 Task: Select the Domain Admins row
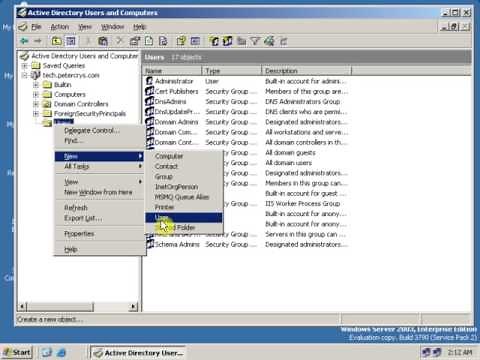247,122
